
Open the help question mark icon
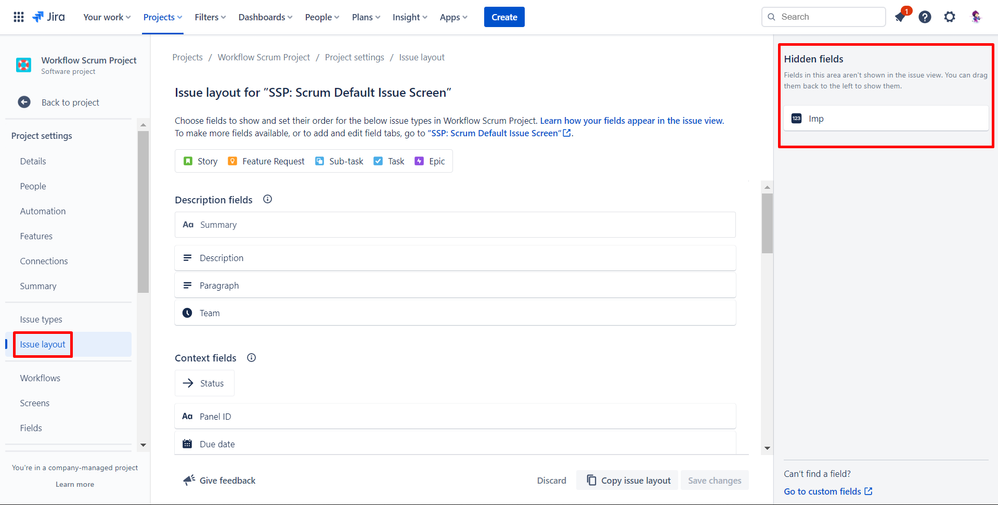[x=925, y=17]
